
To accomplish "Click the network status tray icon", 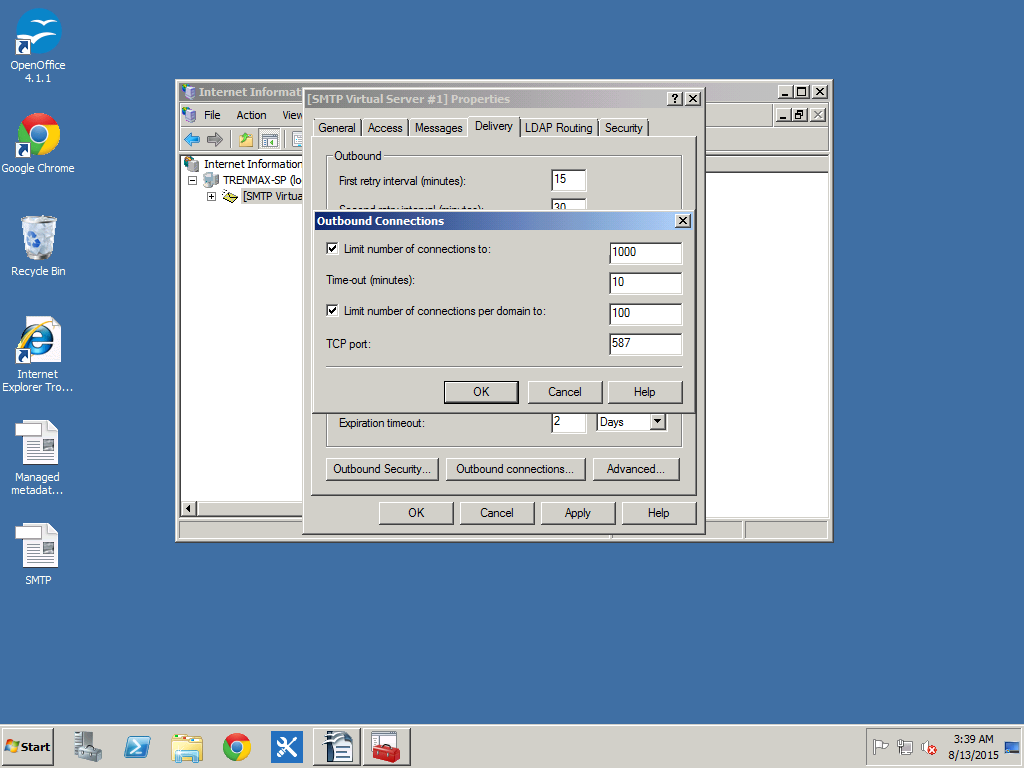I will [904, 746].
